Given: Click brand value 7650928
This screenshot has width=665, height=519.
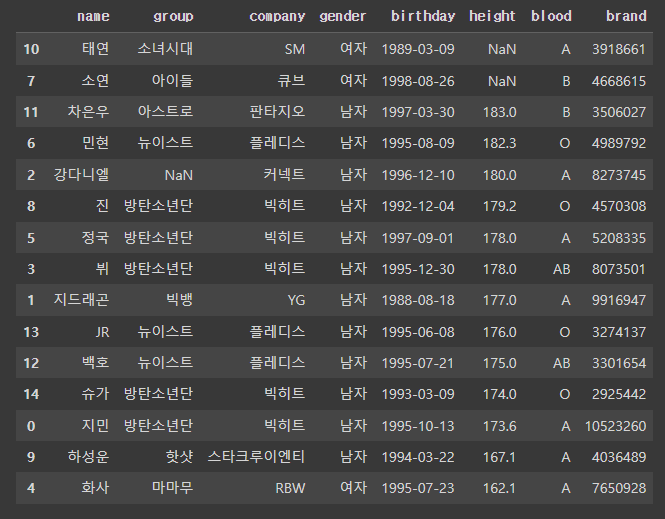Looking at the screenshot, I should point(619,488).
